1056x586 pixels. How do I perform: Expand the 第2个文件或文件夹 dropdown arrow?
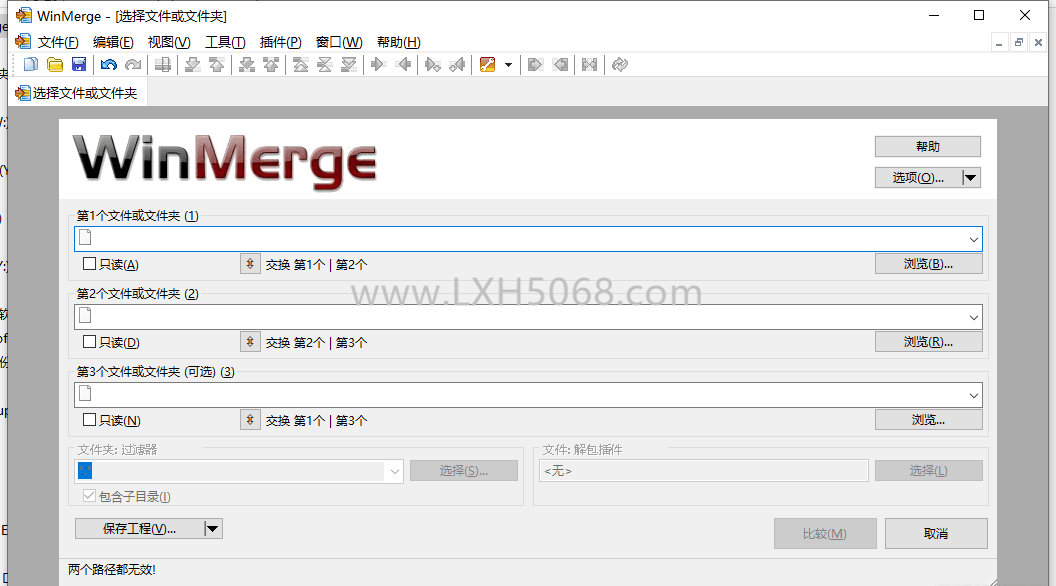point(973,317)
